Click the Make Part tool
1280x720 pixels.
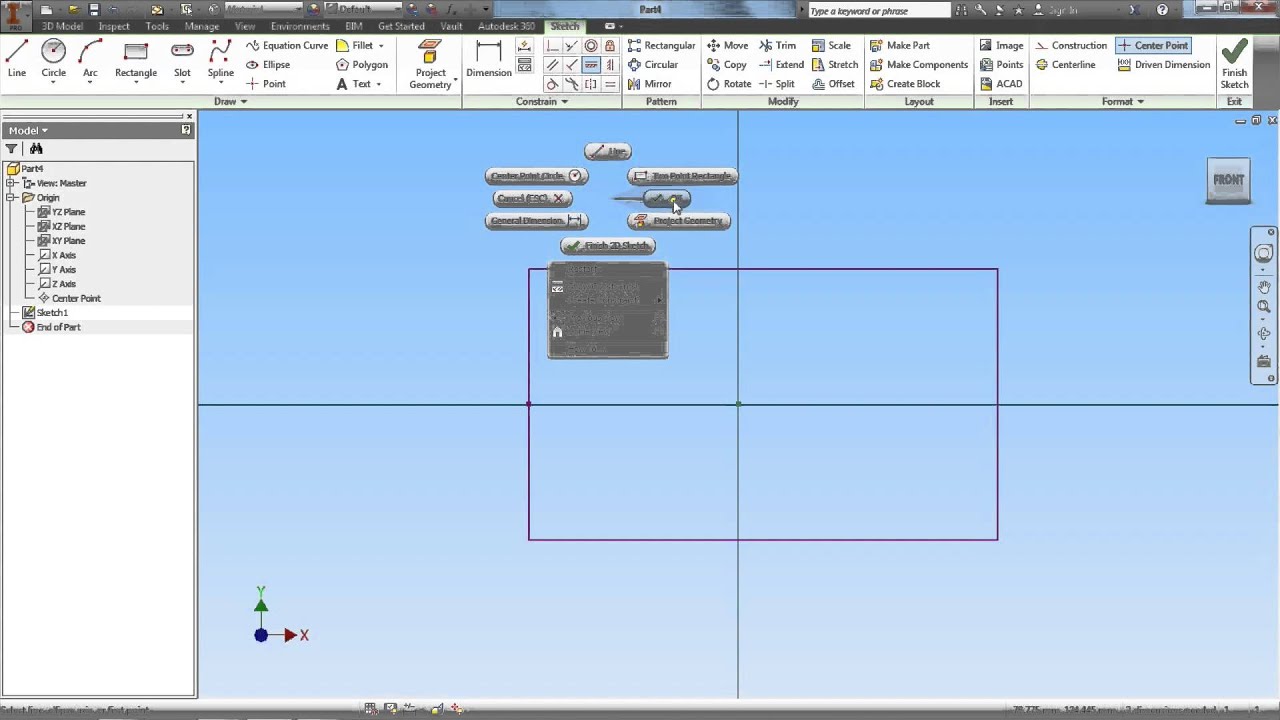[899, 45]
